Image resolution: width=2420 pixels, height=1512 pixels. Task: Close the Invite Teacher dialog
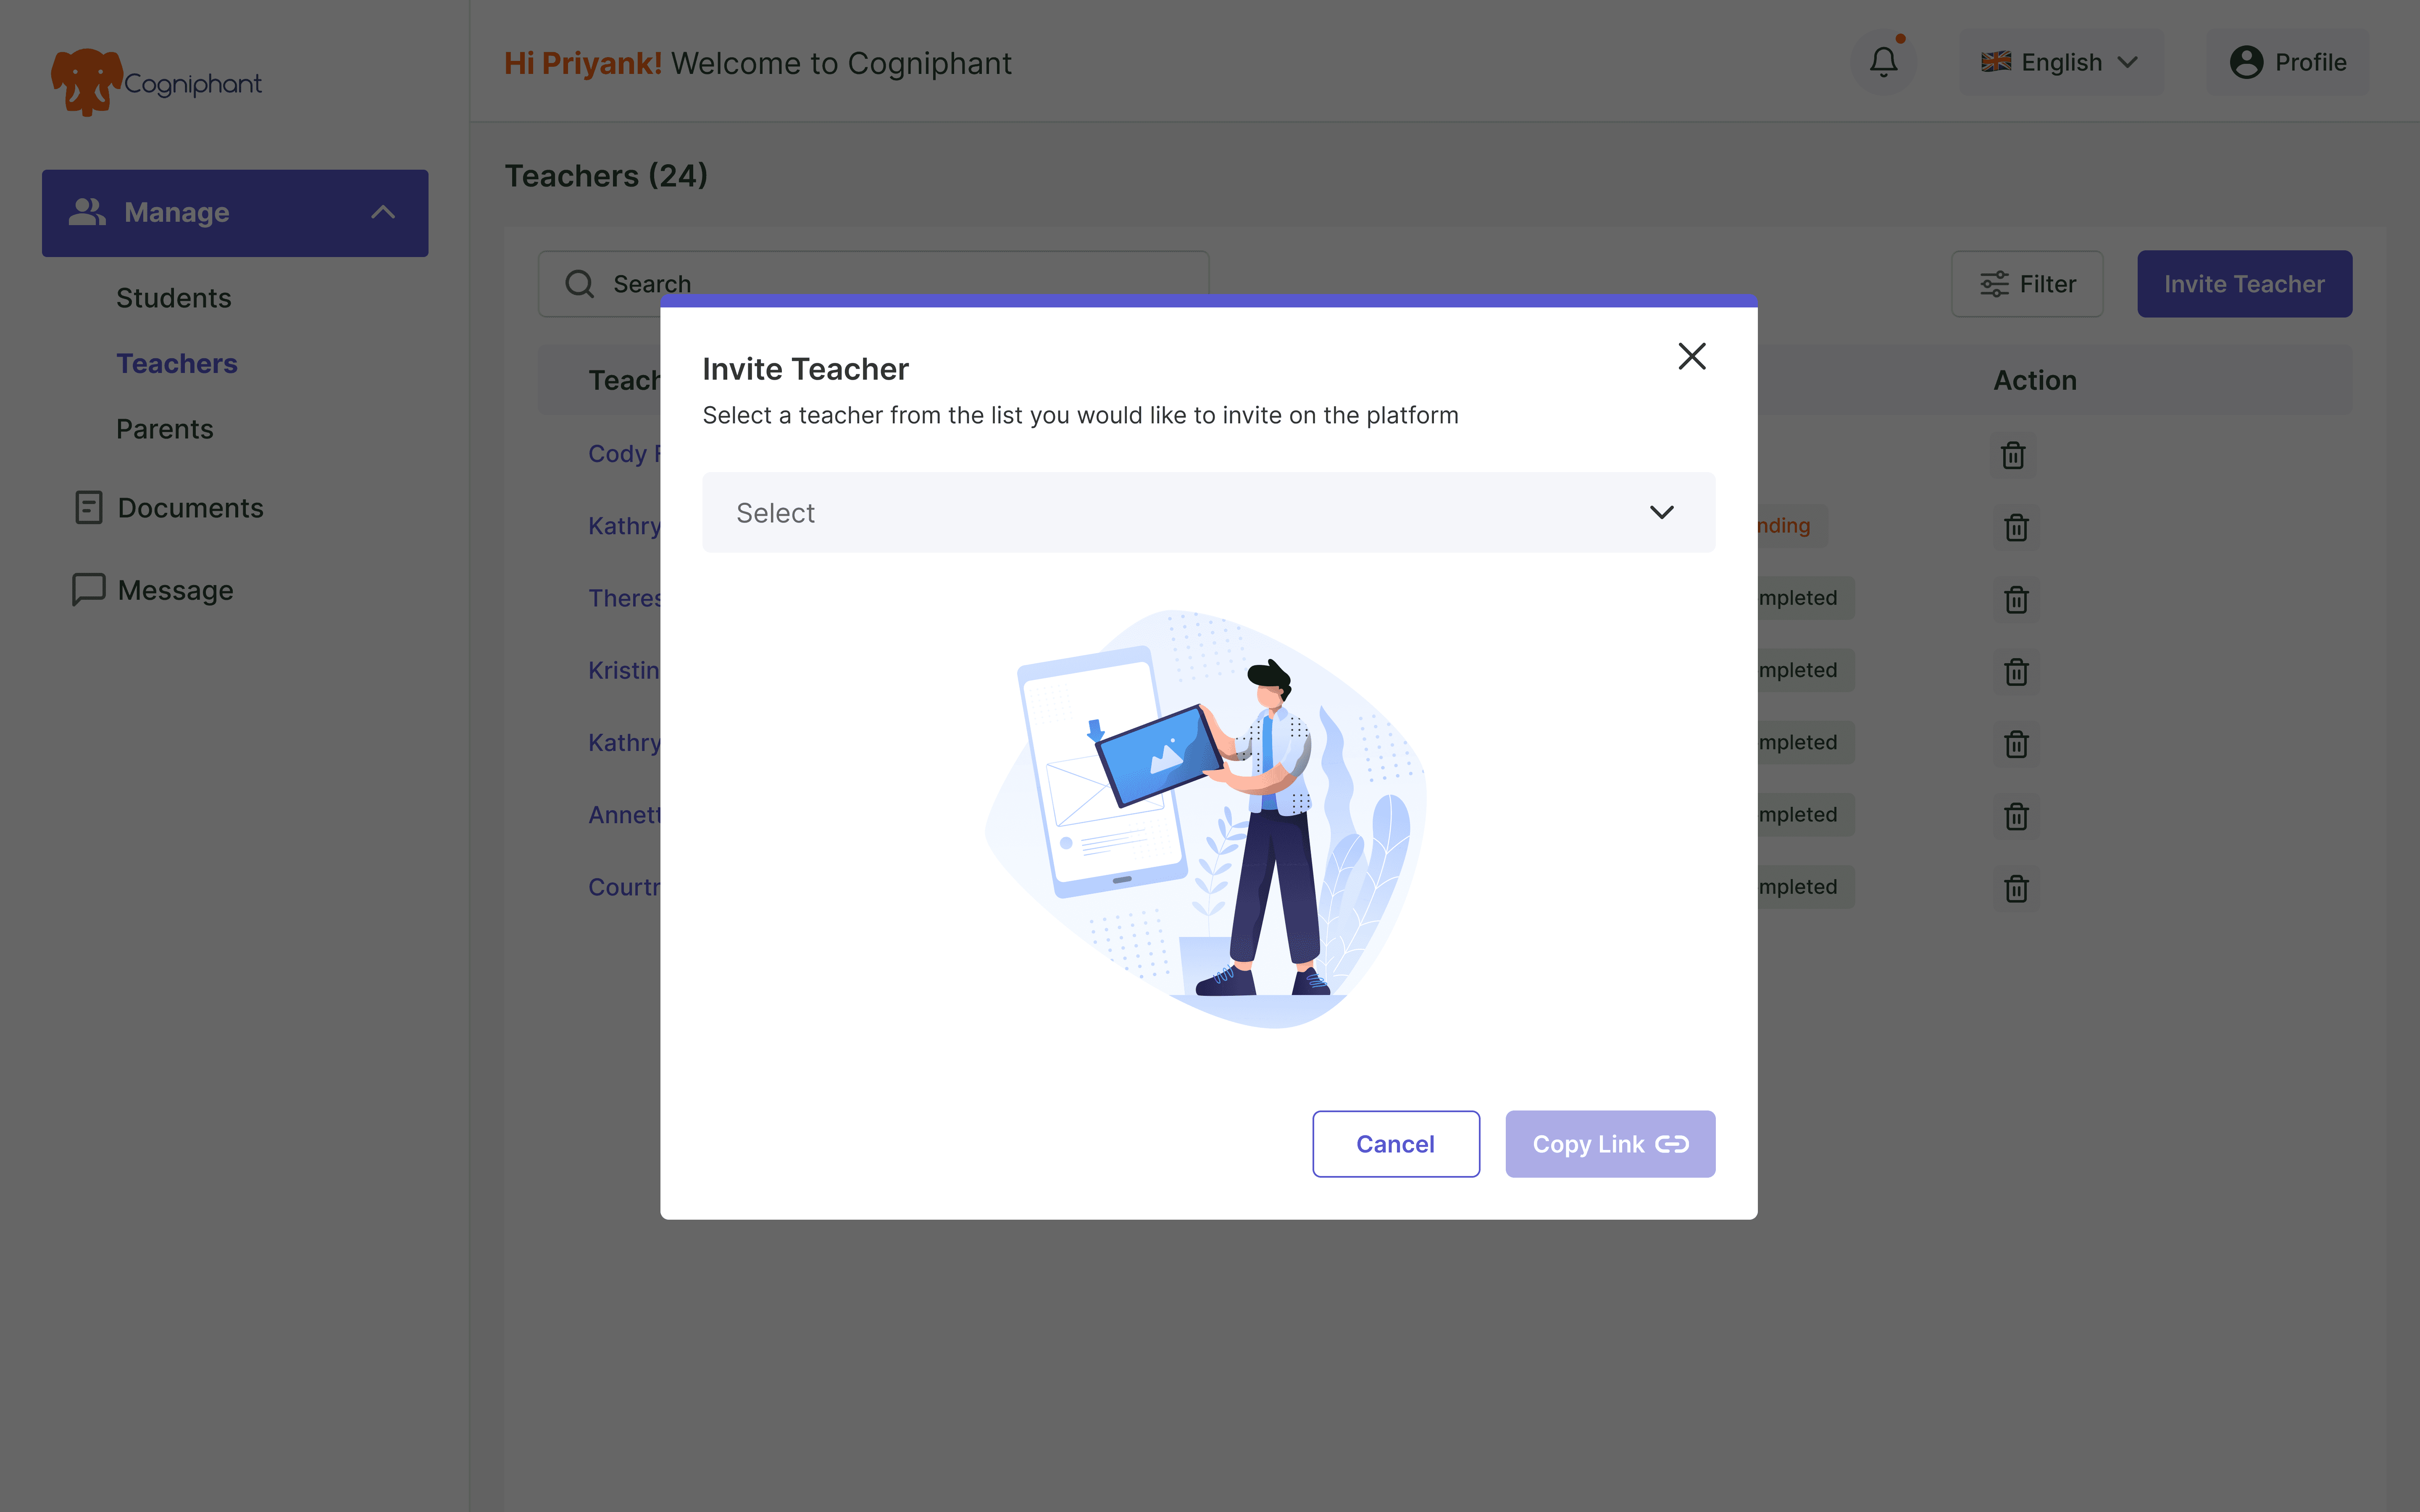click(1691, 356)
